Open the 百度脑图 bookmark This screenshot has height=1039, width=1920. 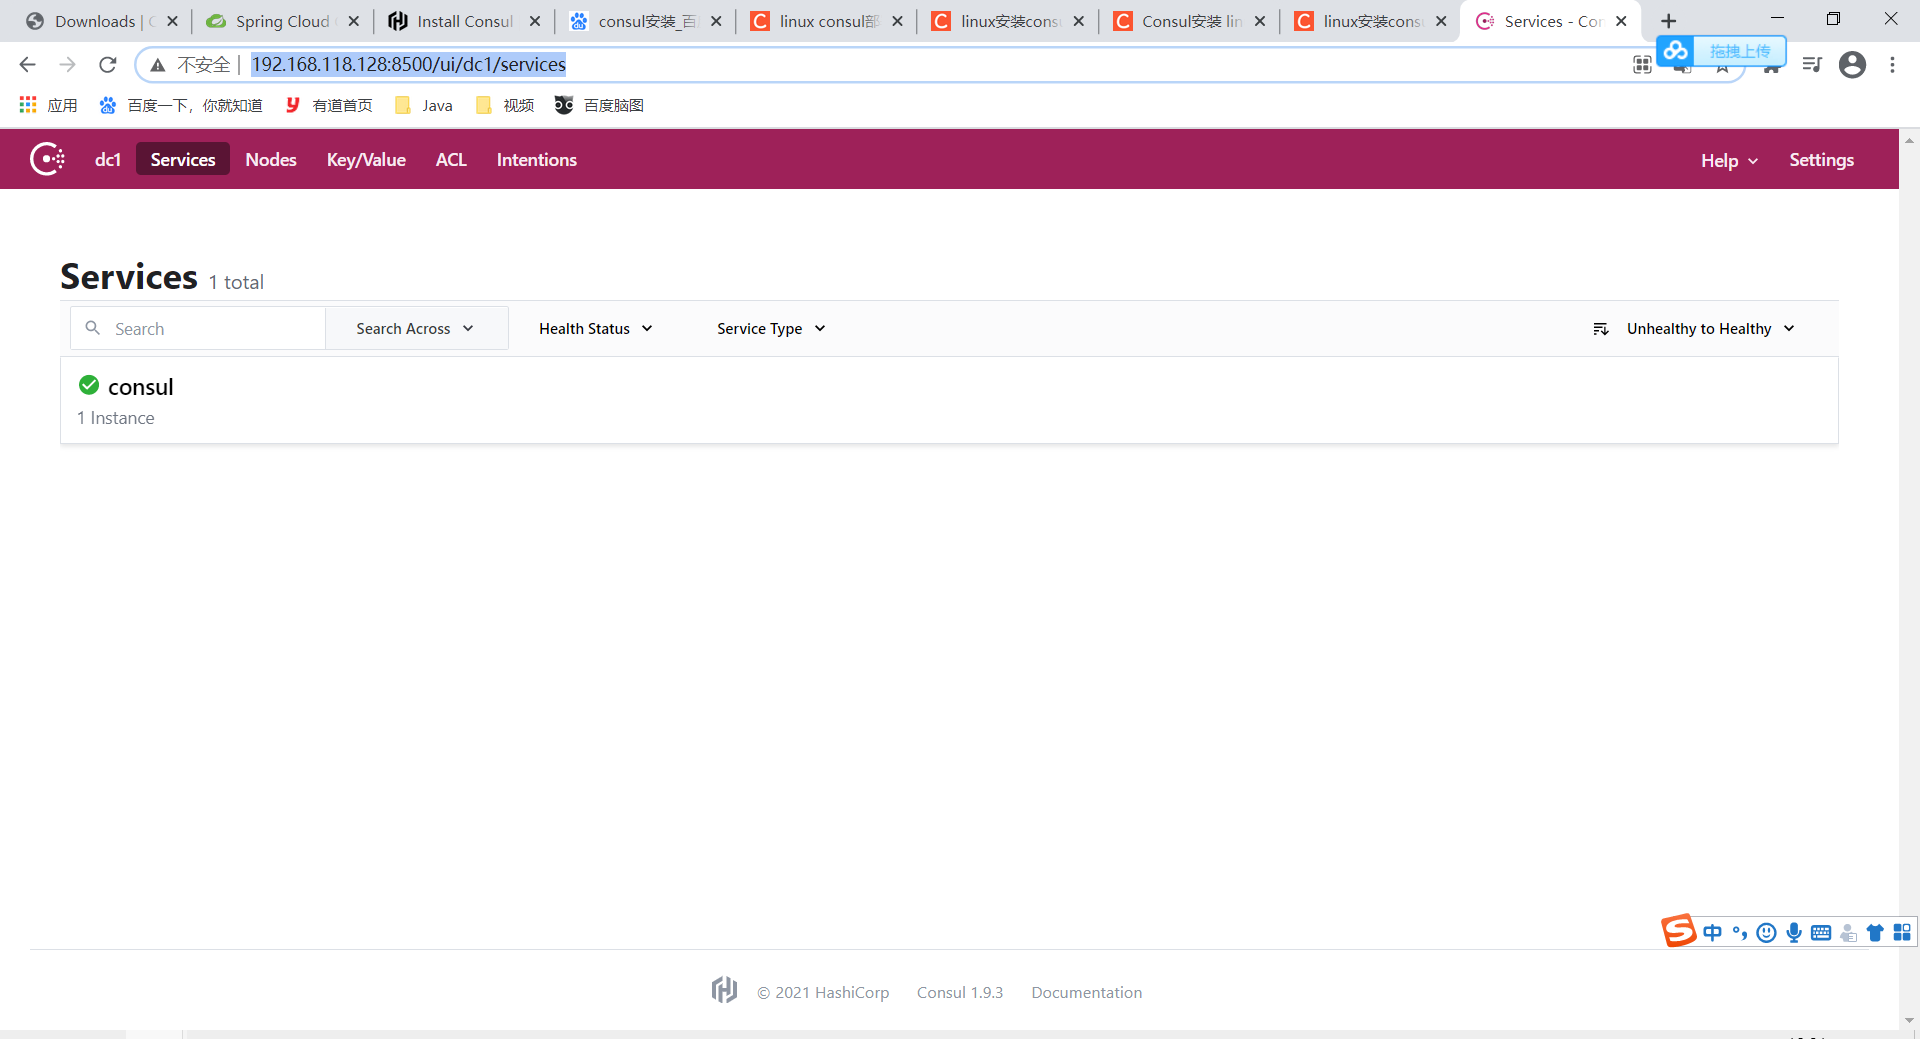[599, 105]
